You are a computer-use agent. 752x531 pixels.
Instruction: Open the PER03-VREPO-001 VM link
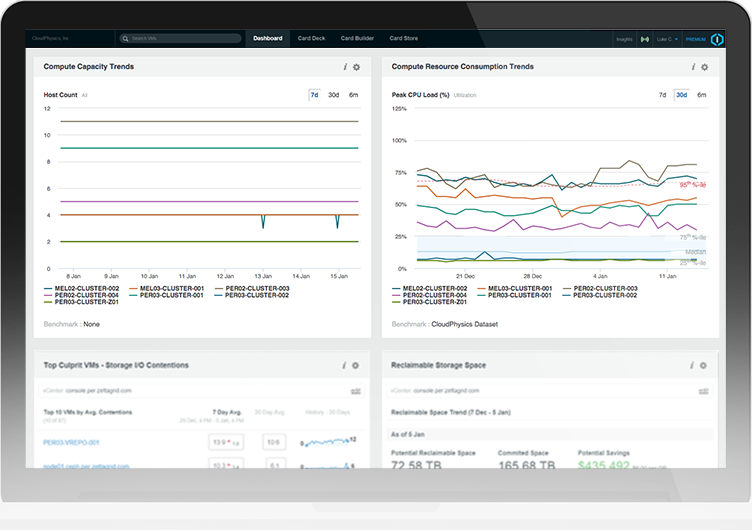tap(73, 441)
